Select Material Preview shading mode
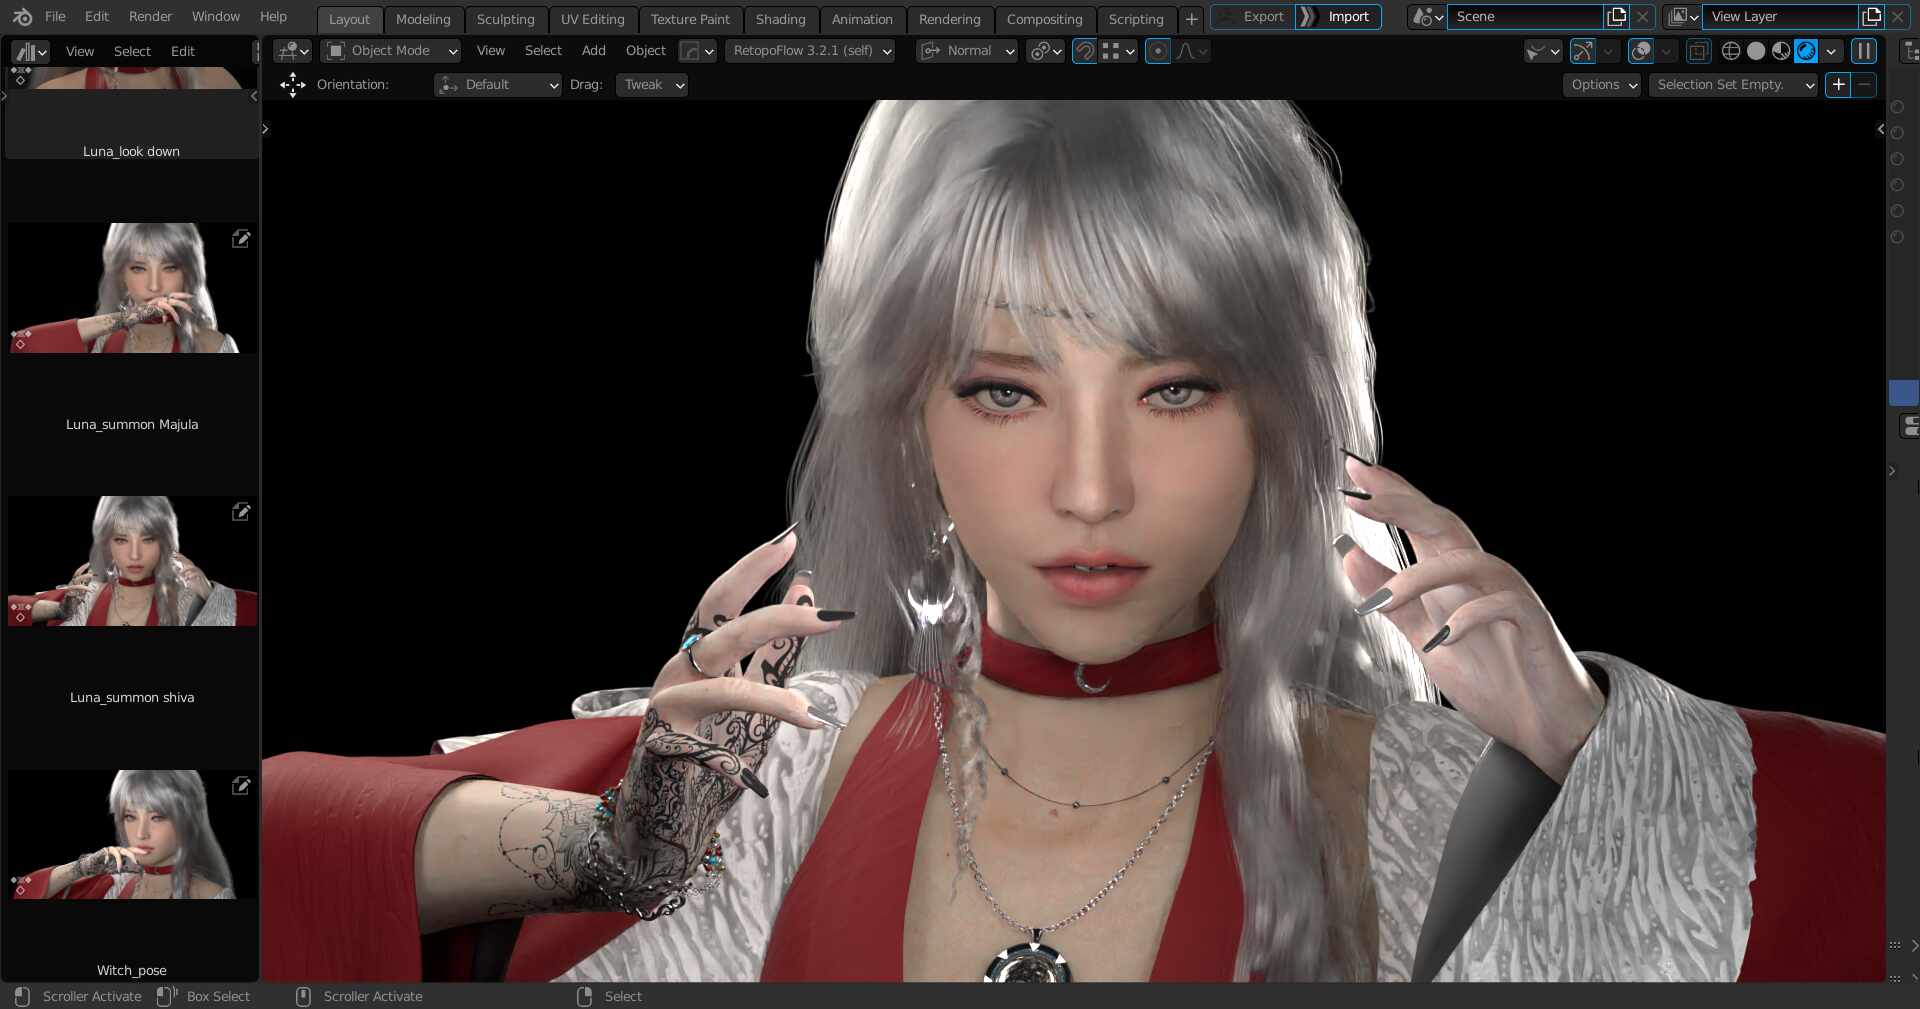This screenshot has width=1920, height=1009. pos(1779,51)
